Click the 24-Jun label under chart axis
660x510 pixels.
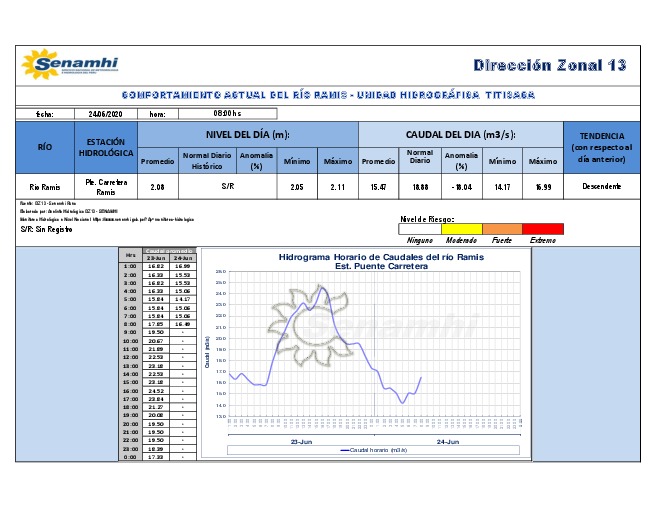coord(447,441)
